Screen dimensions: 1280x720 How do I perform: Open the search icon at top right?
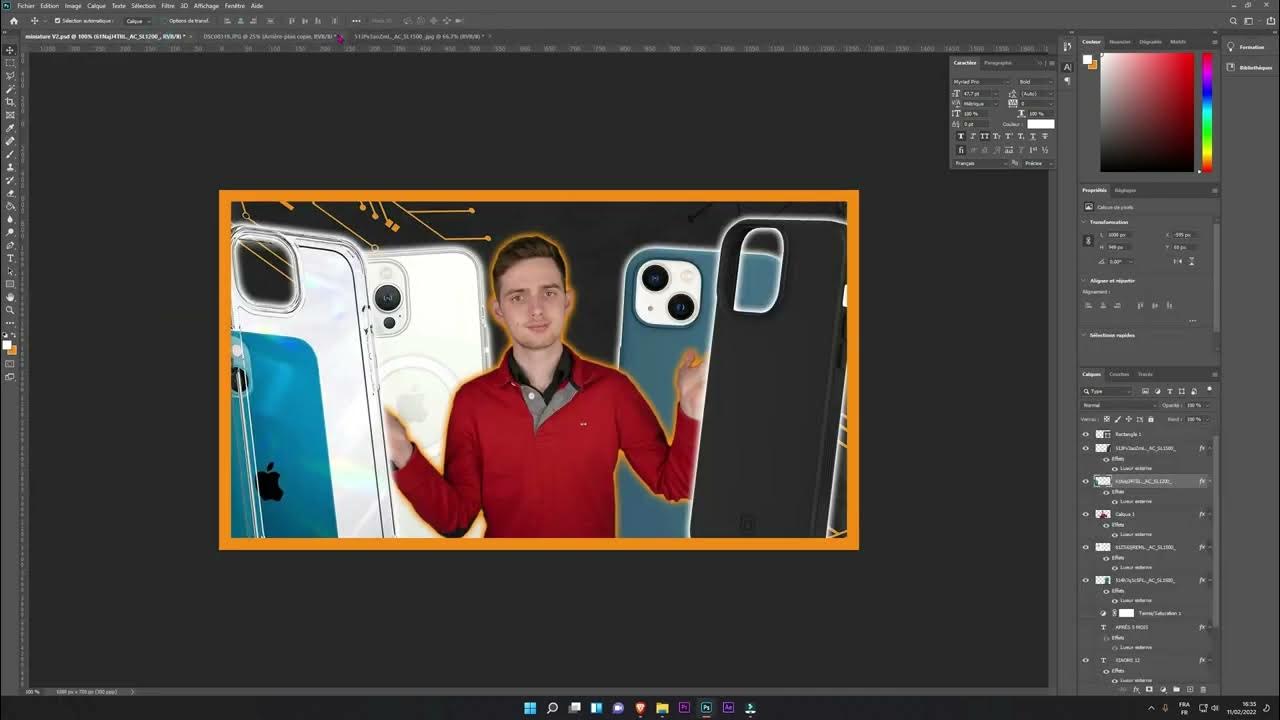[1234, 20]
